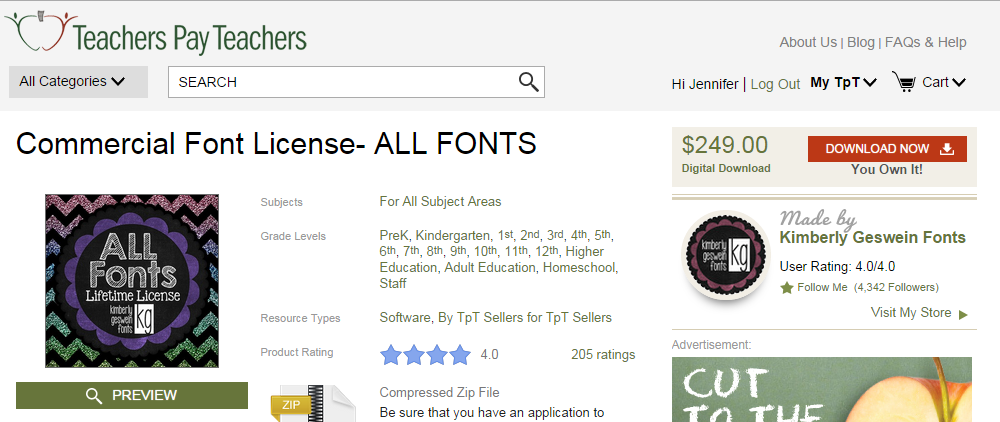
Task: Open the shopping cart icon
Action: coord(903,82)
